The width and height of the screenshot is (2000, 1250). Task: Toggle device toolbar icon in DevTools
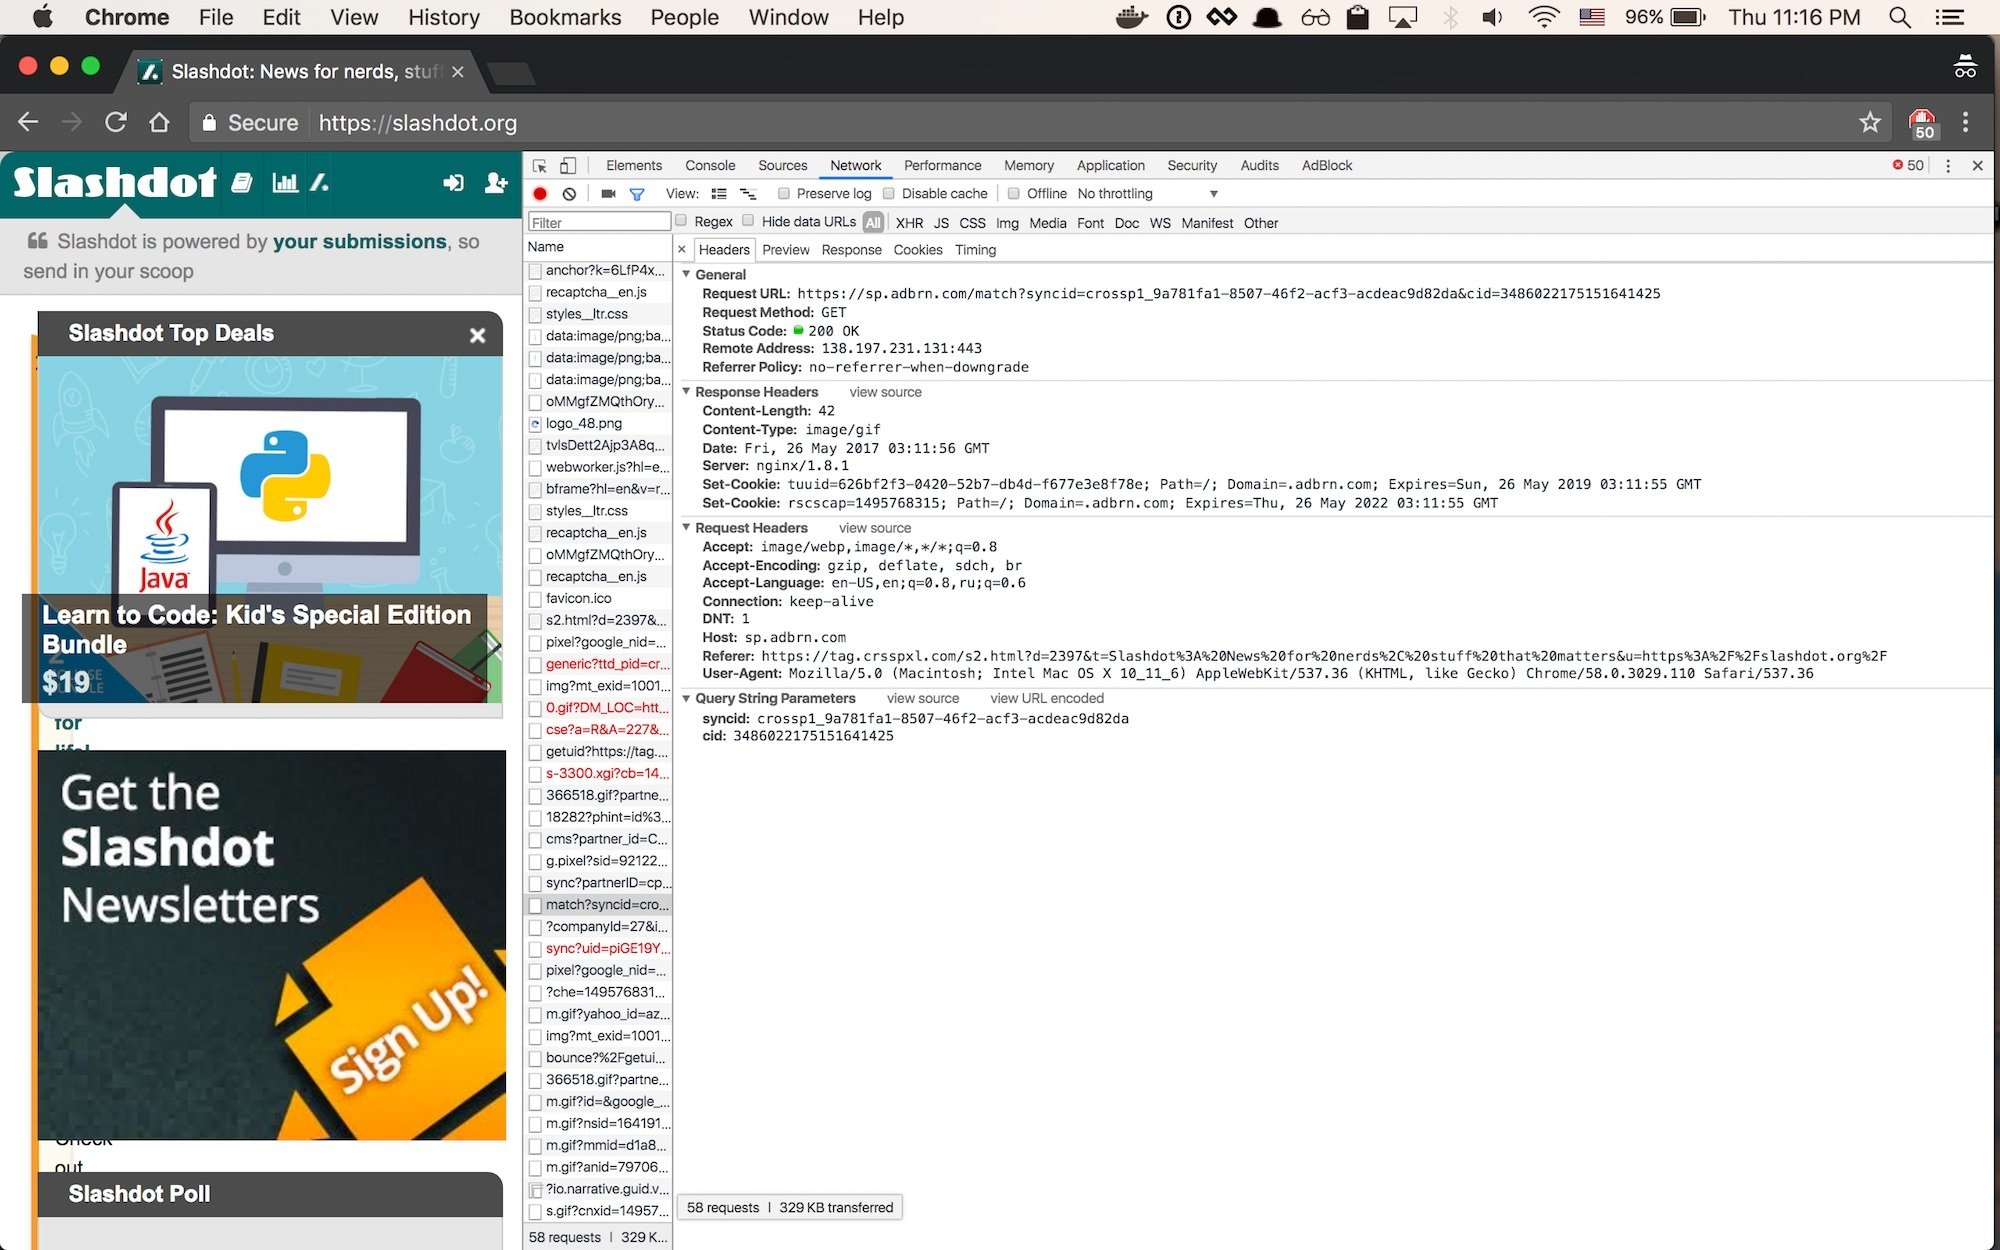567,166
